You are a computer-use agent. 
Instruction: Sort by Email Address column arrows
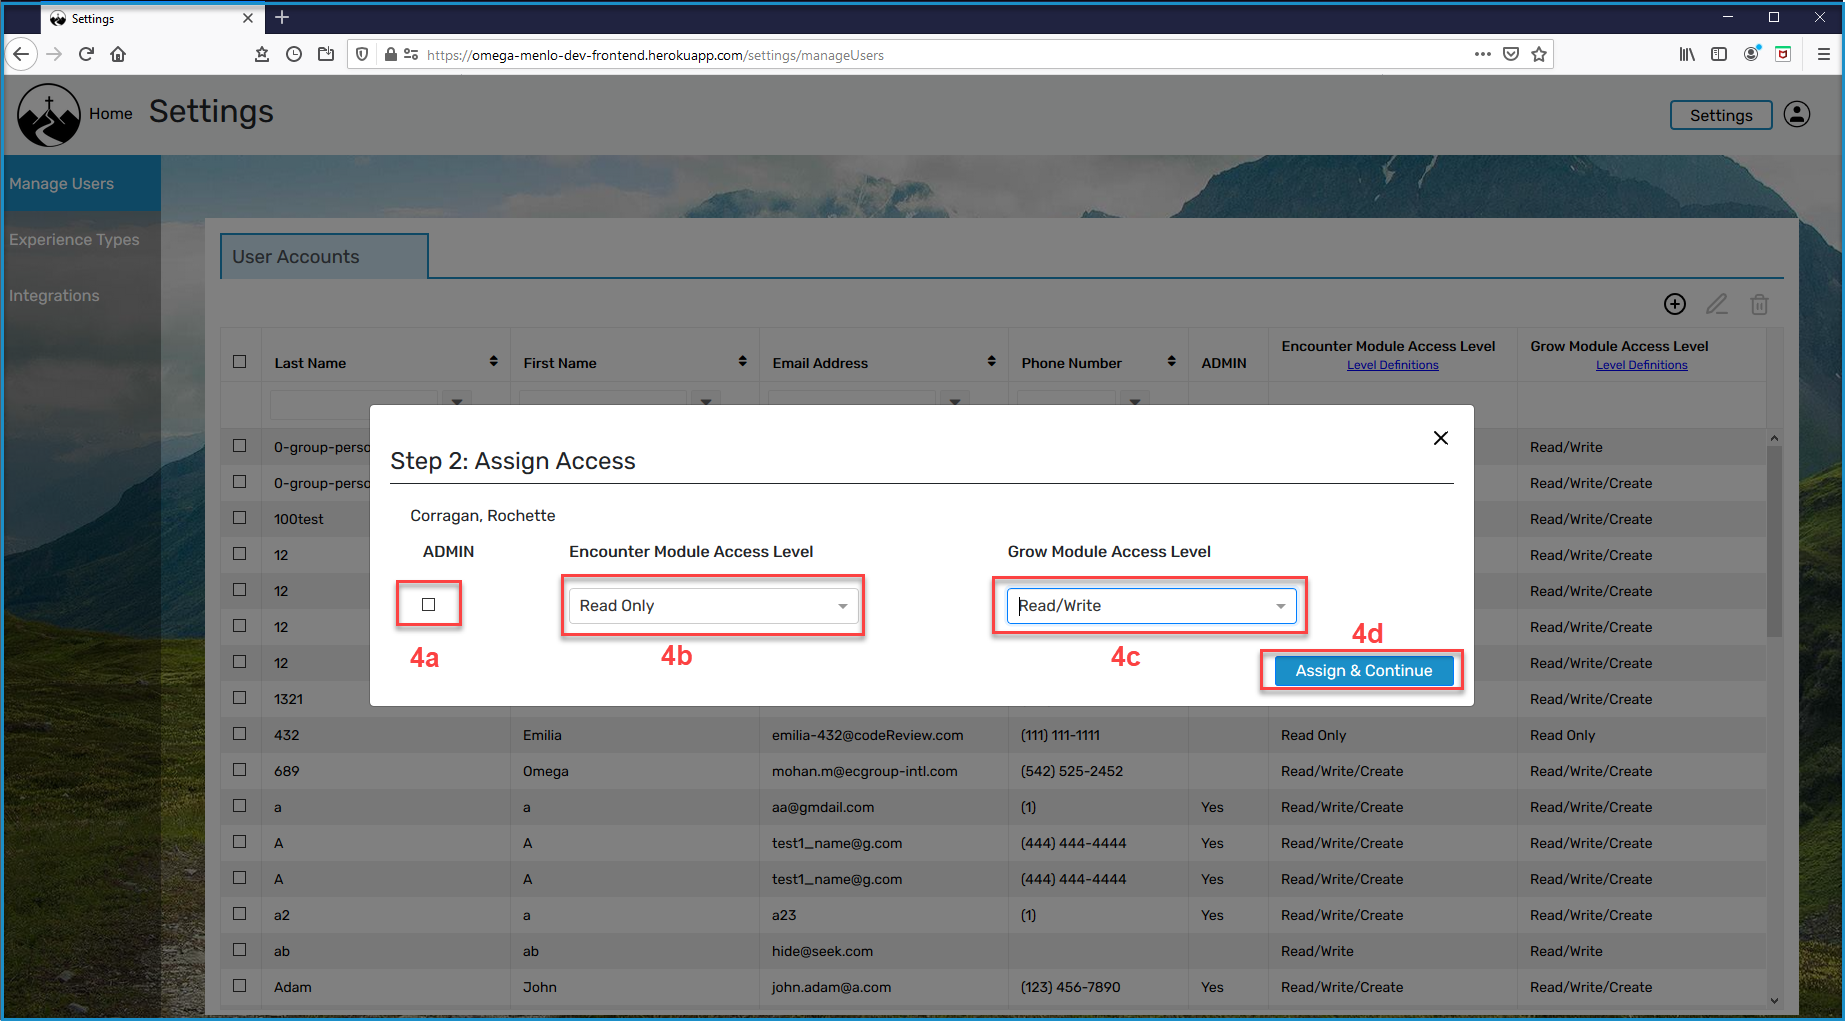click(991, 361)
